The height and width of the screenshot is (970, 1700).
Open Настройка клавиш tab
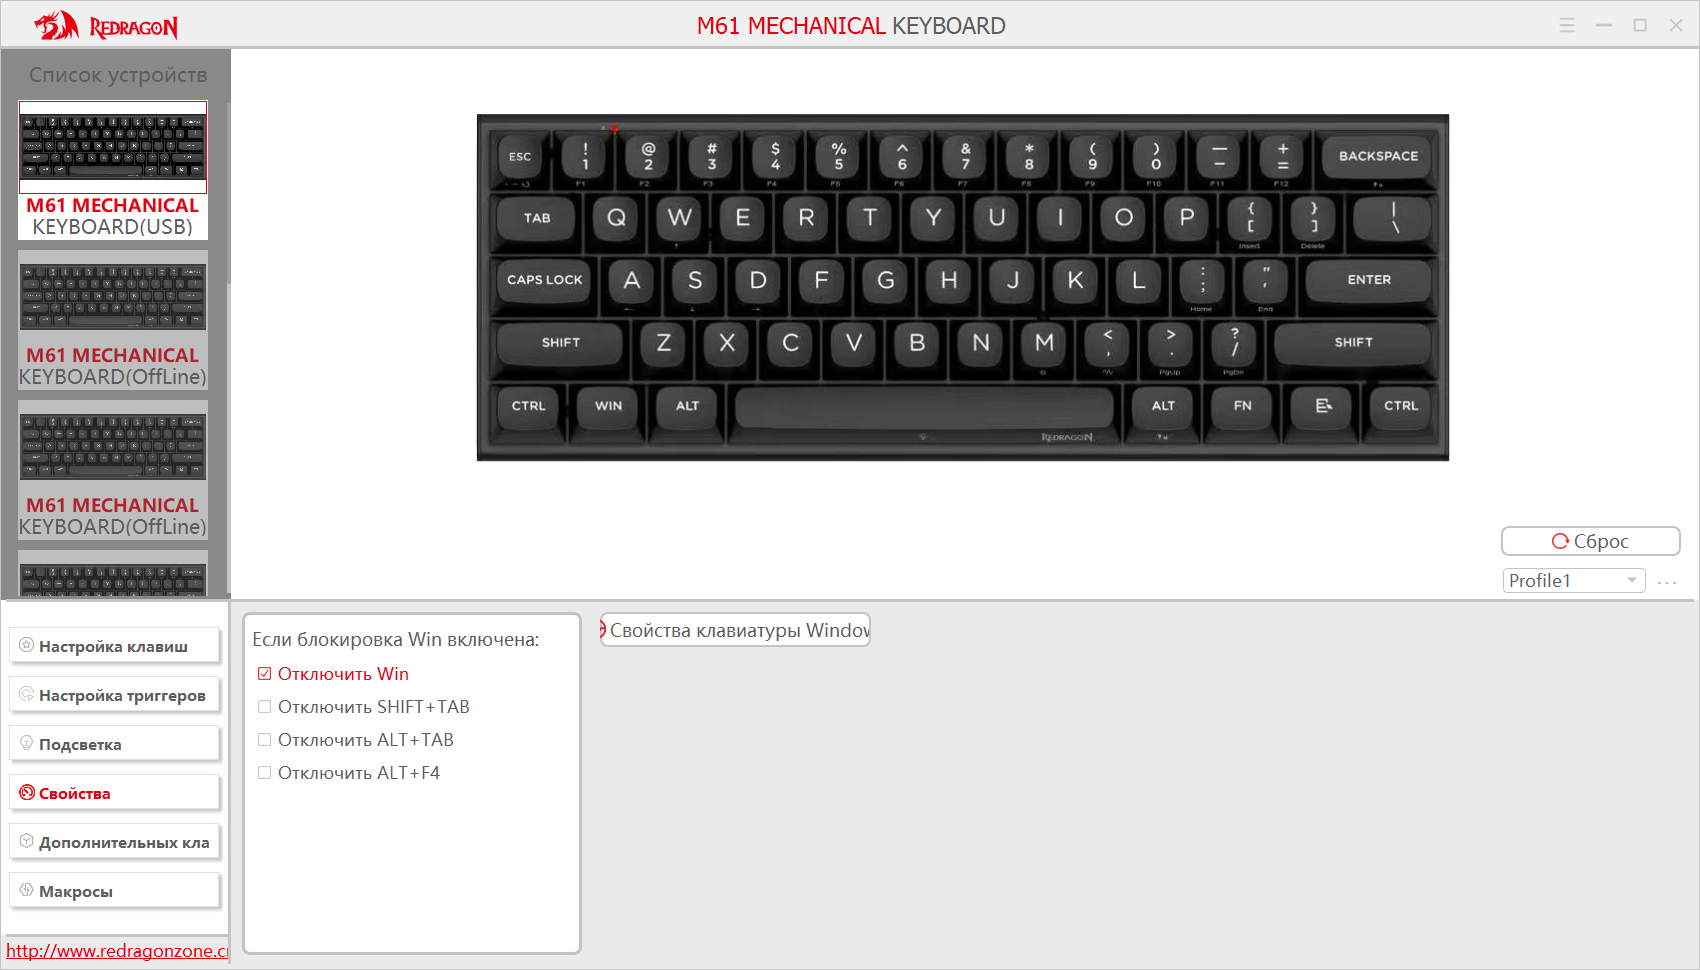point(114,646)
